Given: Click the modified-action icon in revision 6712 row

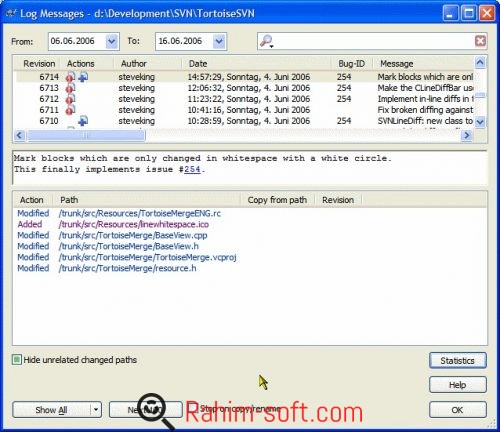Looking at the screenshot, I should click(70, 99).
